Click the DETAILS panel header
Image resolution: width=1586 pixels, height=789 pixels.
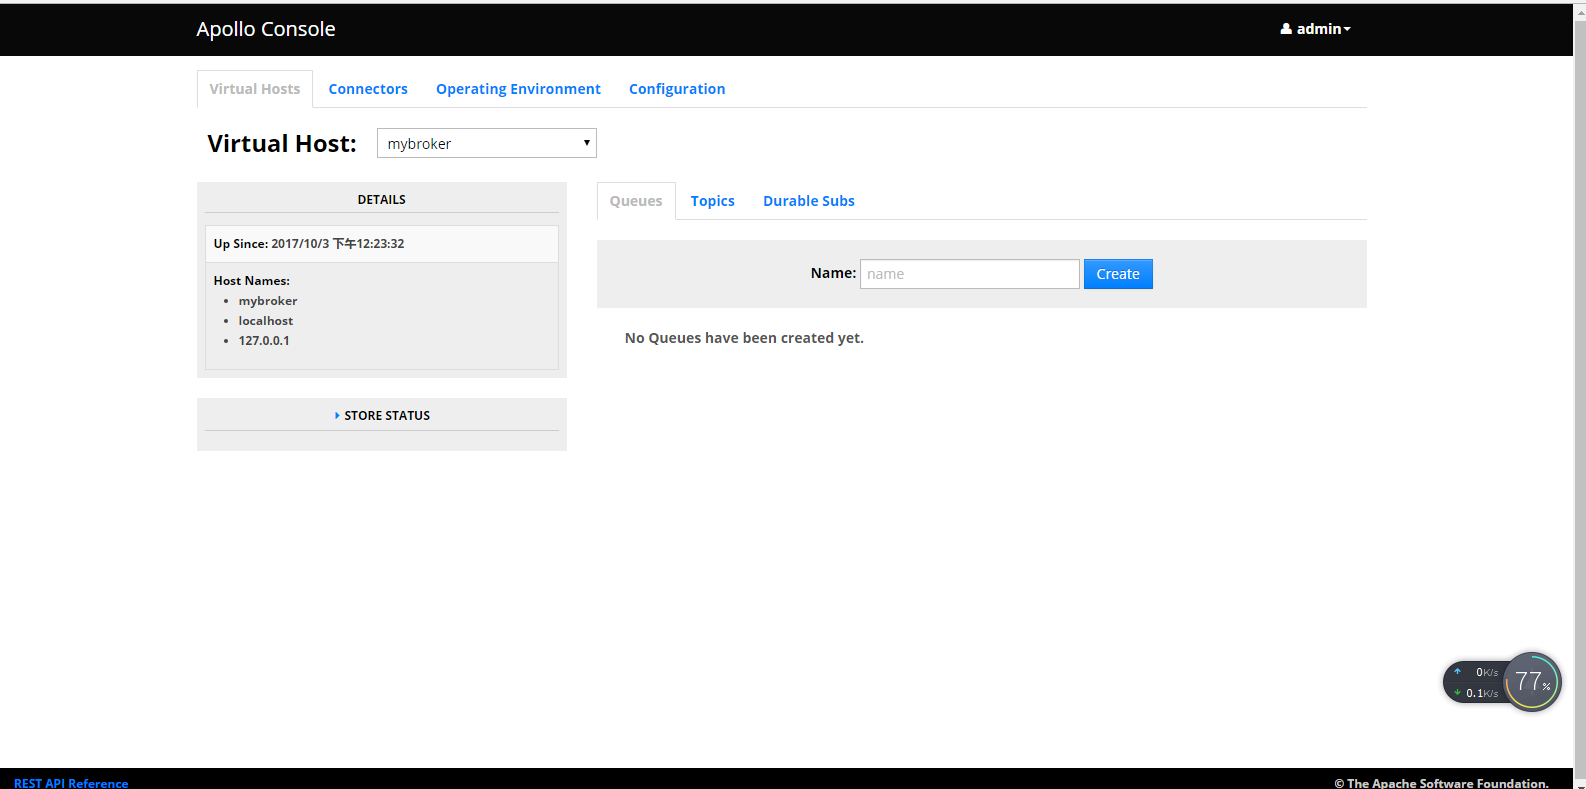coord(382,199)
